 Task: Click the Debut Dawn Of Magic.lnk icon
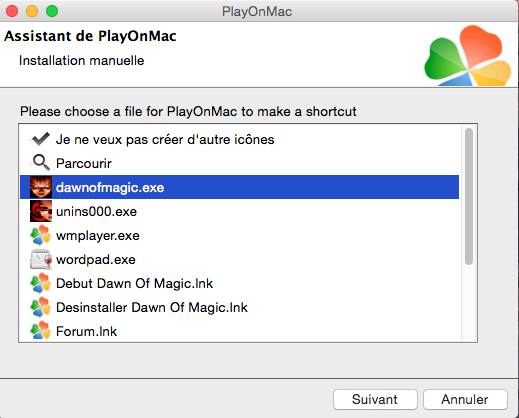coord(41,283)
